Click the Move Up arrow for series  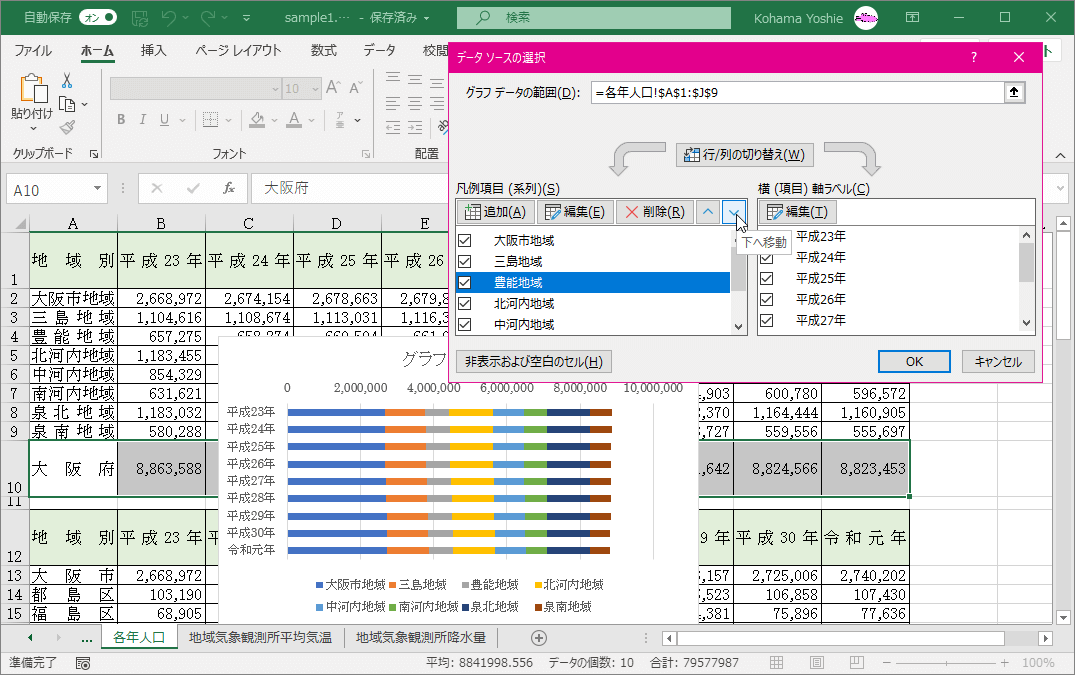708,211
